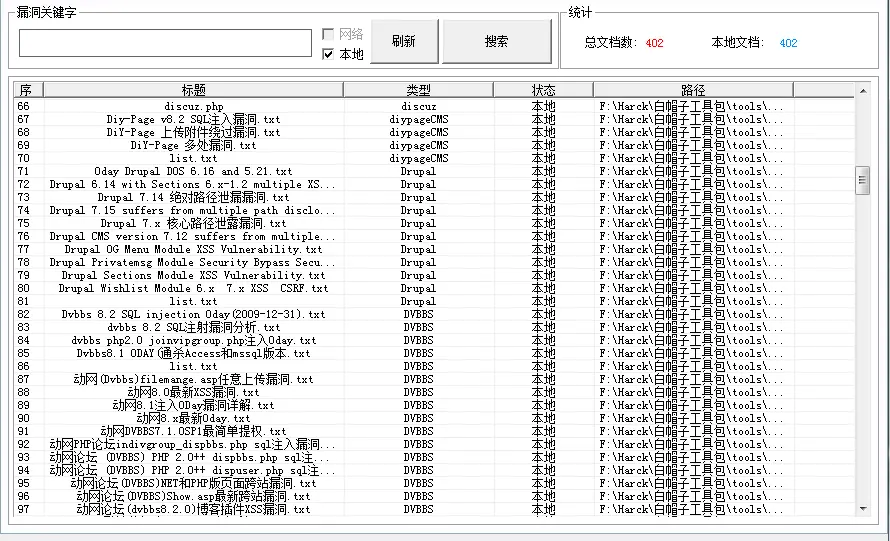Select 动网8.0最新XSS漏洞.txt
The height and width of the screenshot is (541, 890).
(x=194, y=393)
